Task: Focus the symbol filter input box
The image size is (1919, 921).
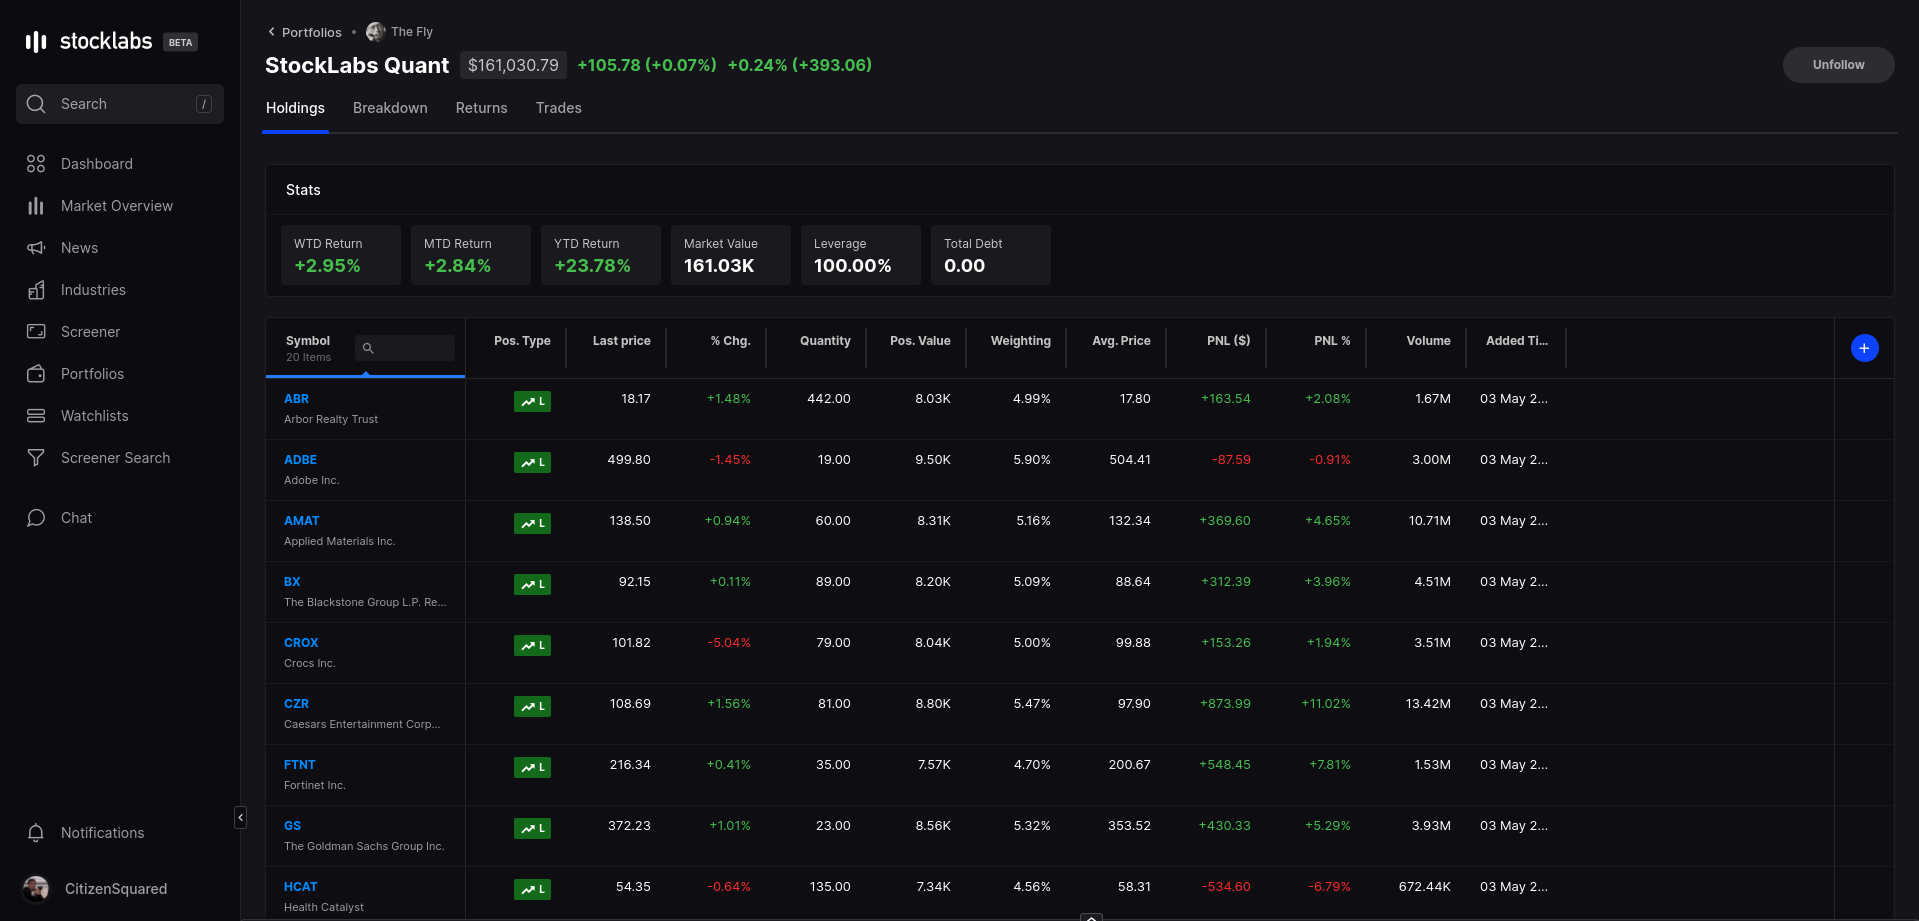Action: click(x=405, y=348)
